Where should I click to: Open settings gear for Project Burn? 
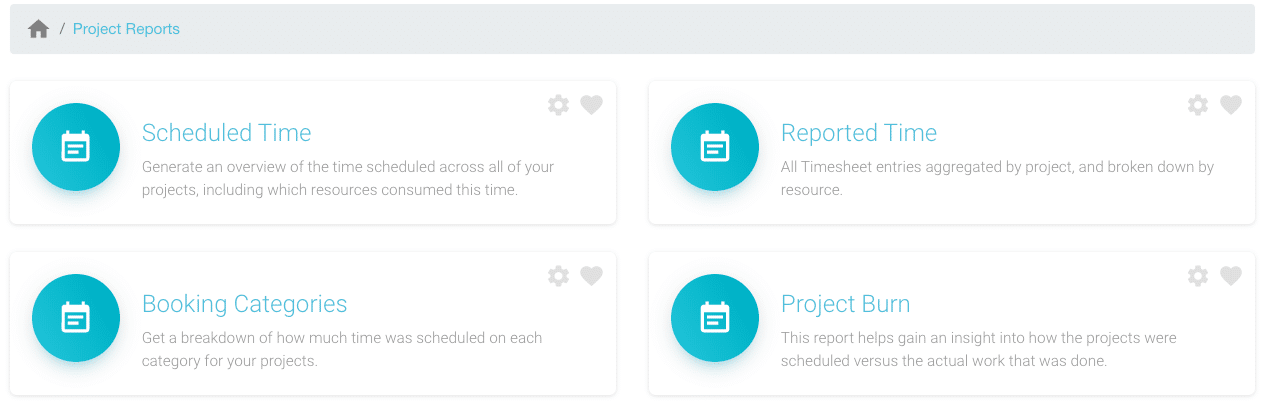tap(1198, 276)
